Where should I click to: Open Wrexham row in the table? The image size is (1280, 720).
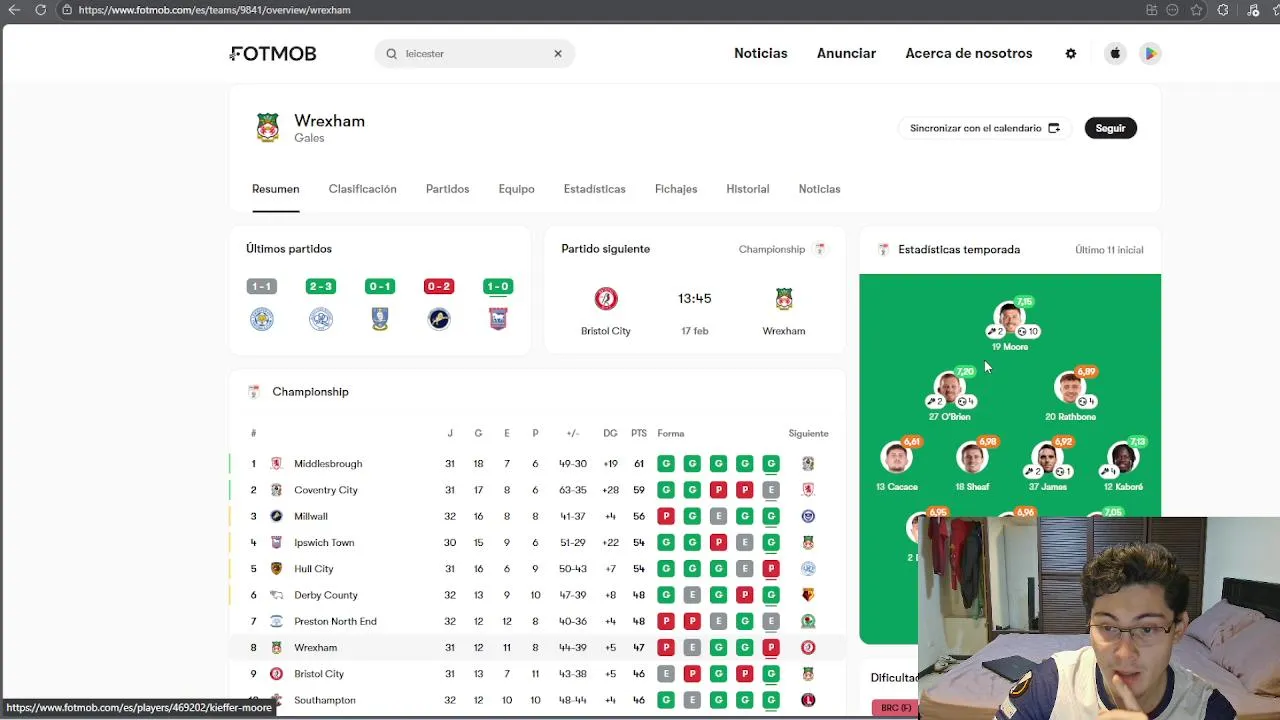(x=538, y=647)
